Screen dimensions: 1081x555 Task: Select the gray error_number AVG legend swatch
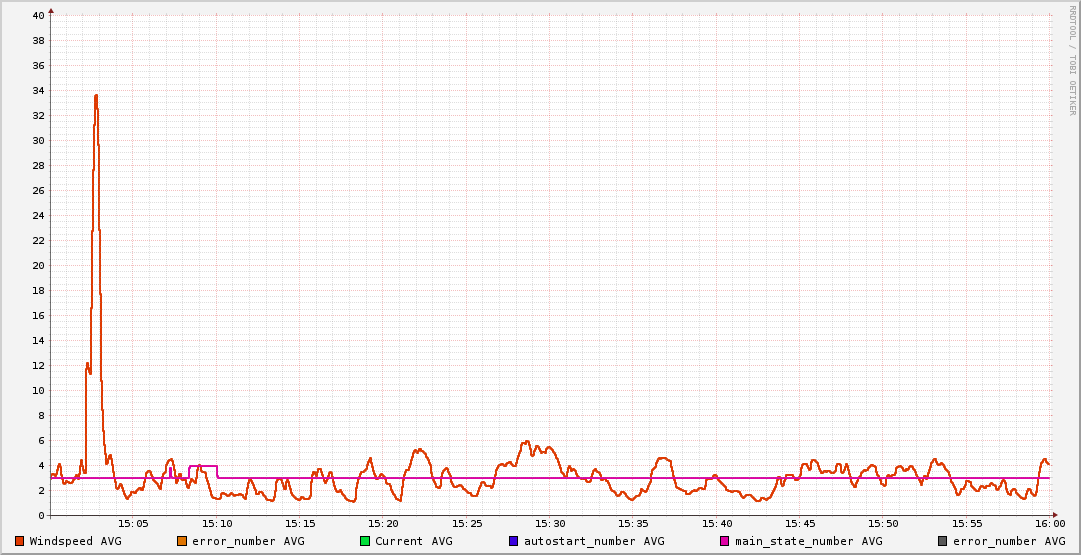pos(943,541)
